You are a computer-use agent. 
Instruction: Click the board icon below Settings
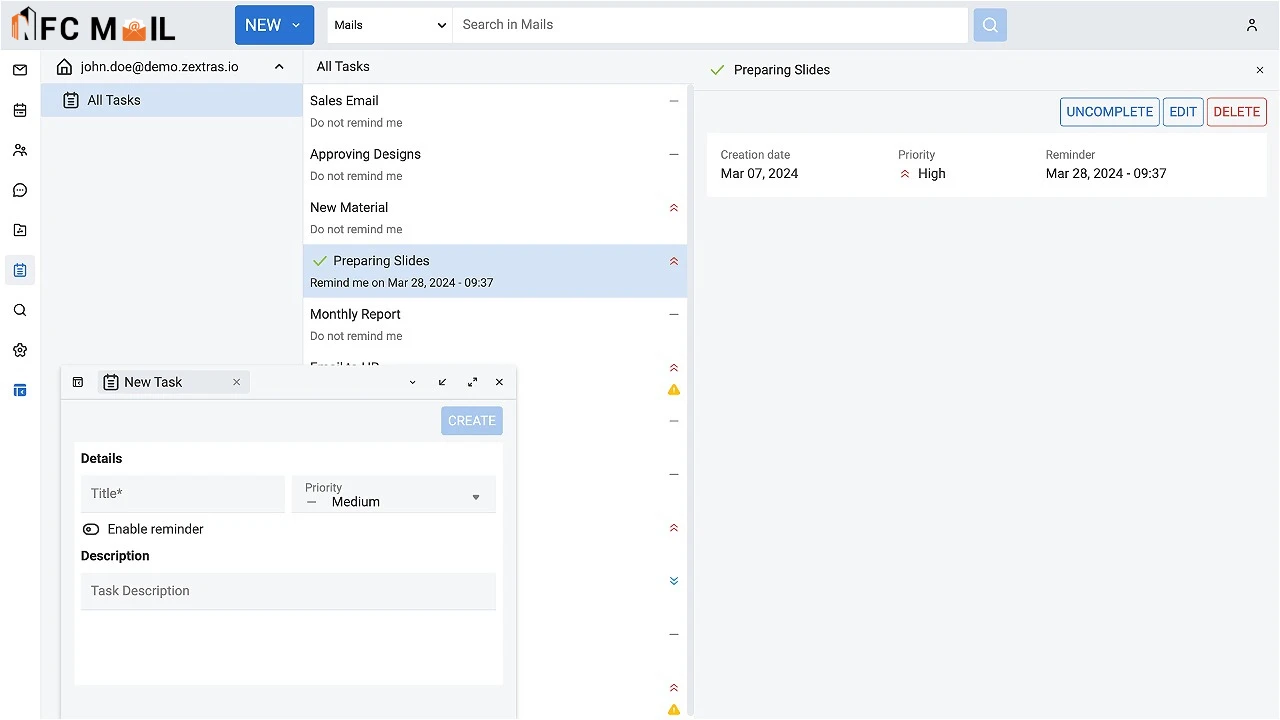click(x=20, y=390)
